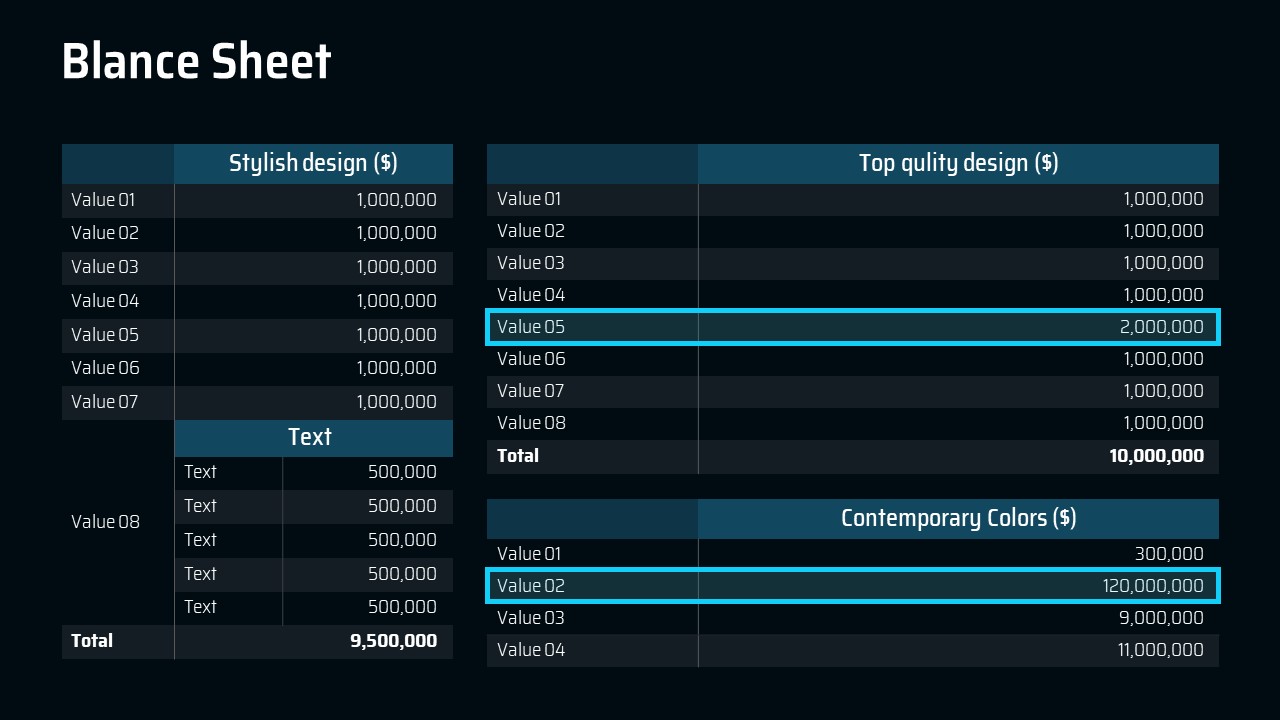
Task: Select the "Top qulity design ($)" header cell
Action: tap(958, 163)
